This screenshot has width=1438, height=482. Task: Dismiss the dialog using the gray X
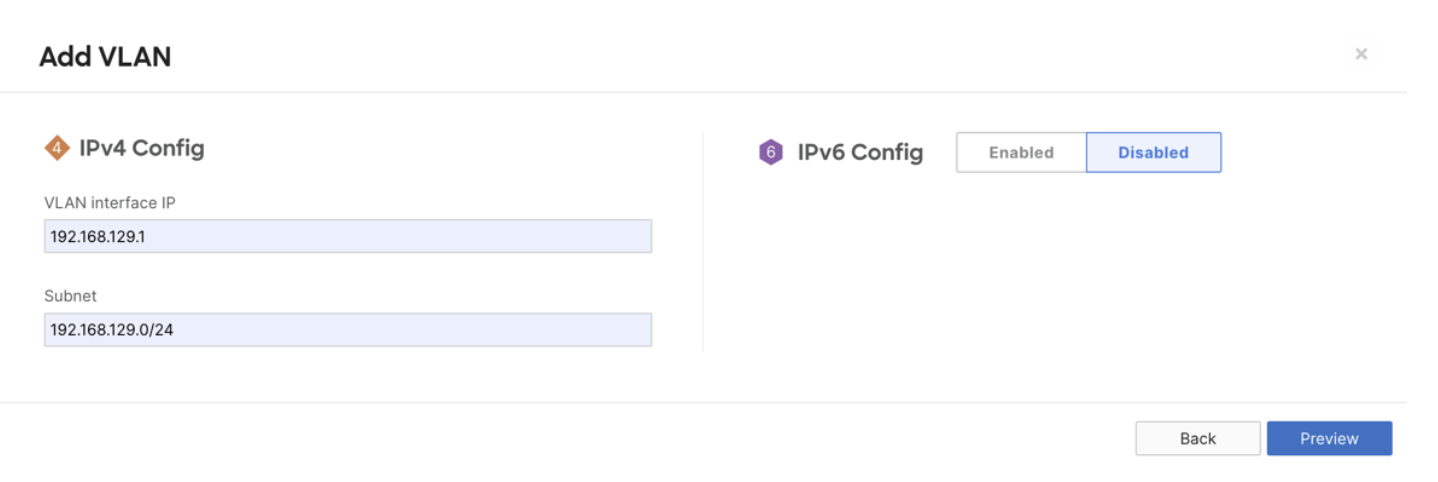click(x=1361, y=54)
